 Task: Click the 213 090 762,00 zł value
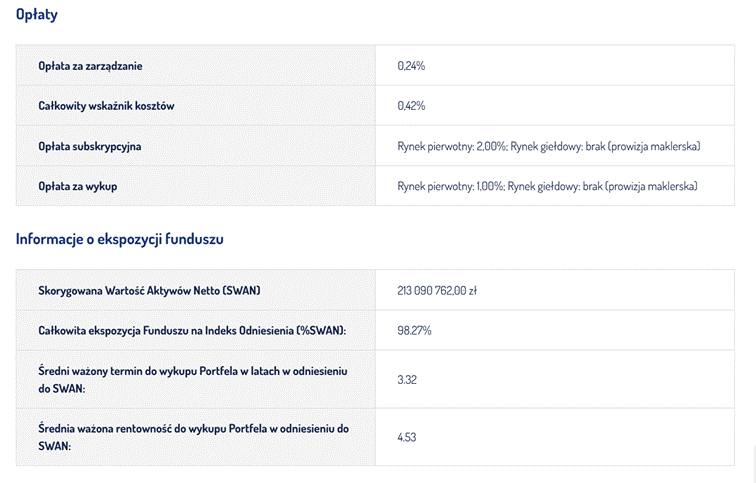pos(437,291)
